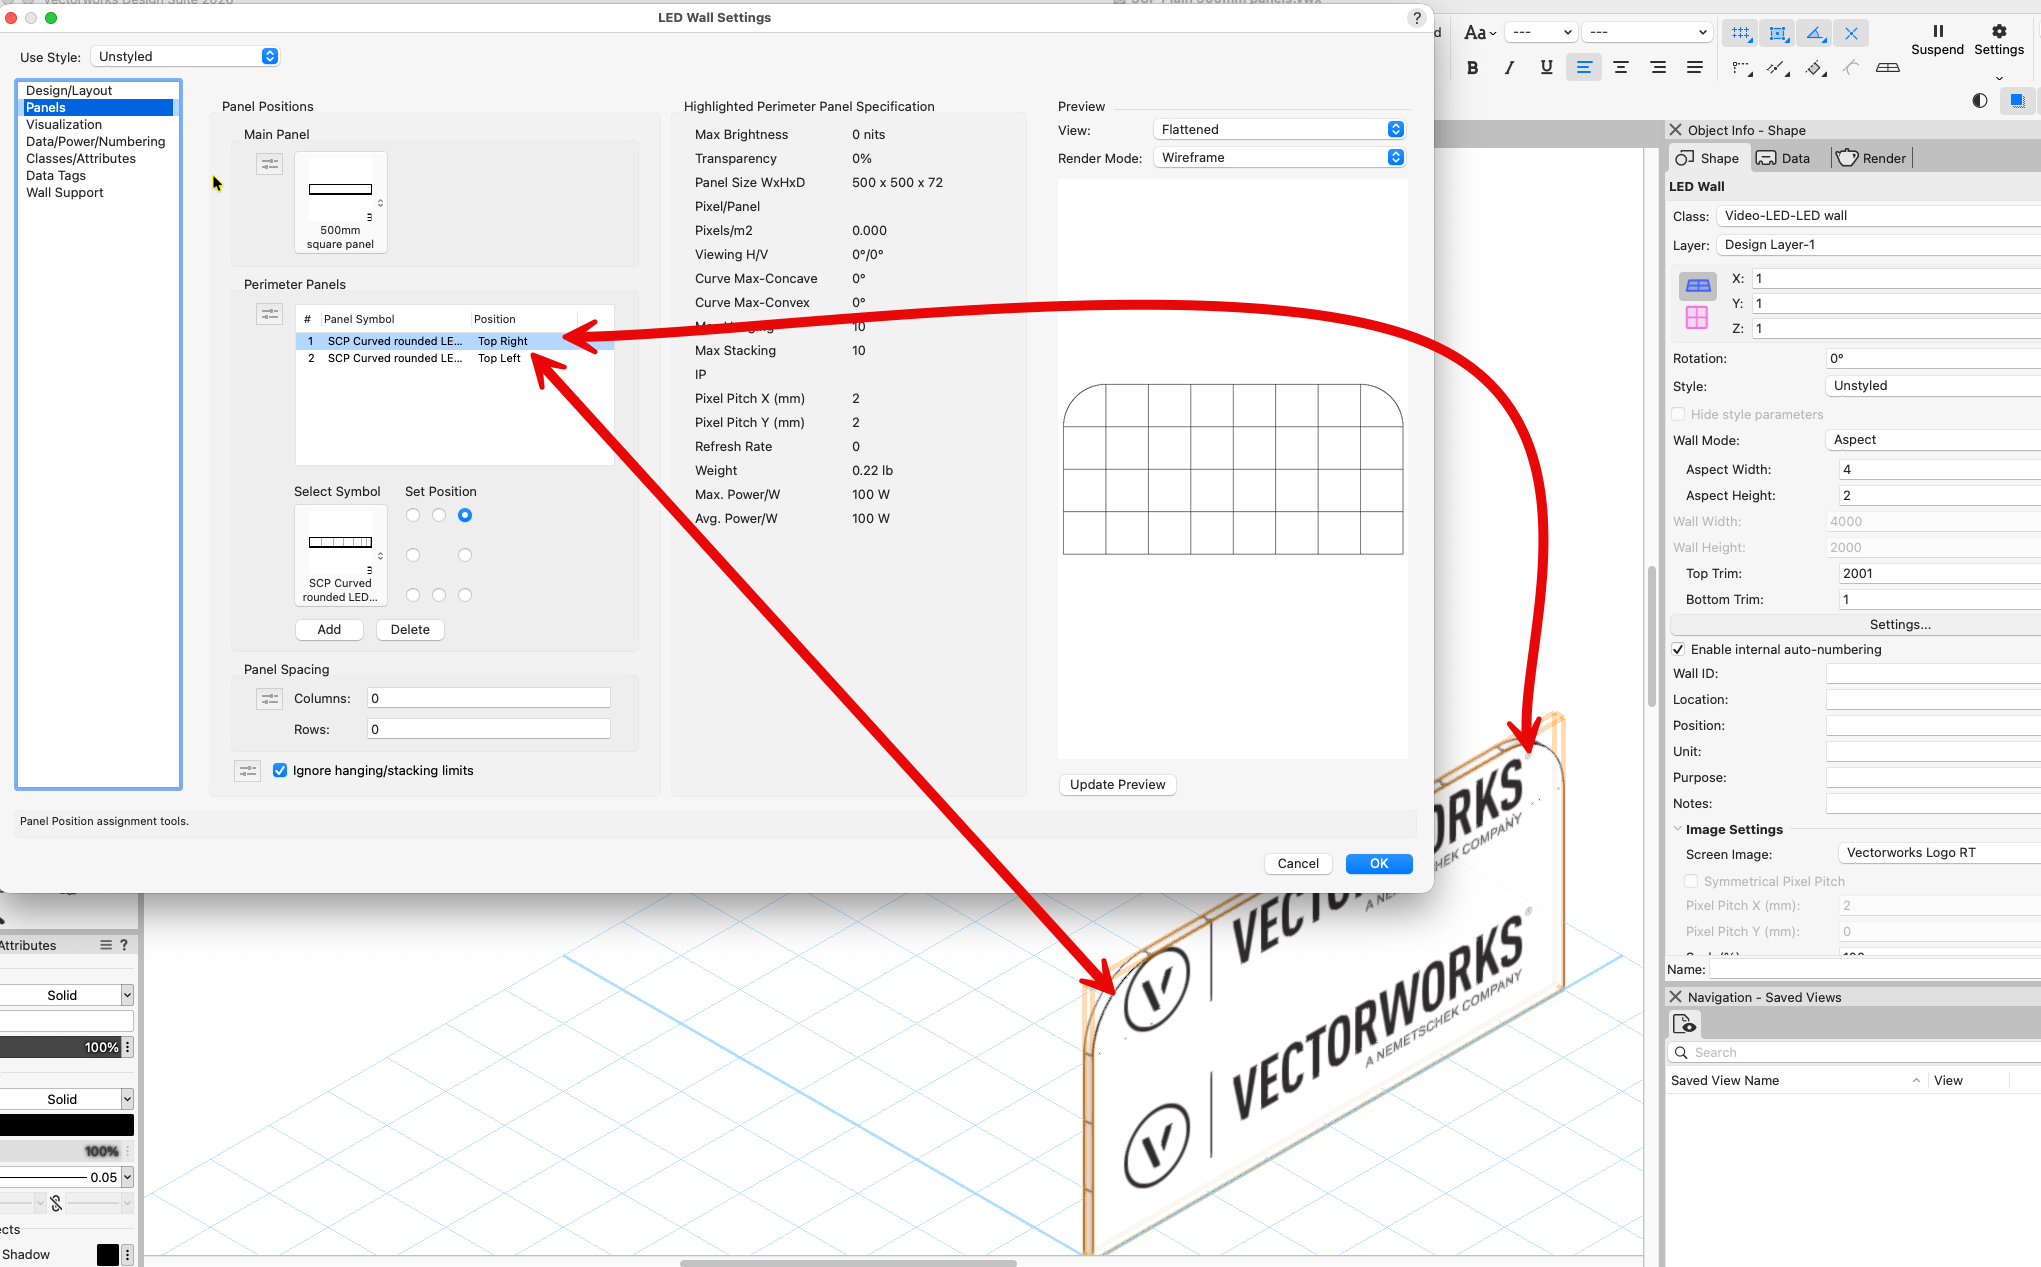Image resolution: width=2041 pixels, height=1267 pixels.
Task: Click the help question mark in dialog
Action: tap(1416, 18)
